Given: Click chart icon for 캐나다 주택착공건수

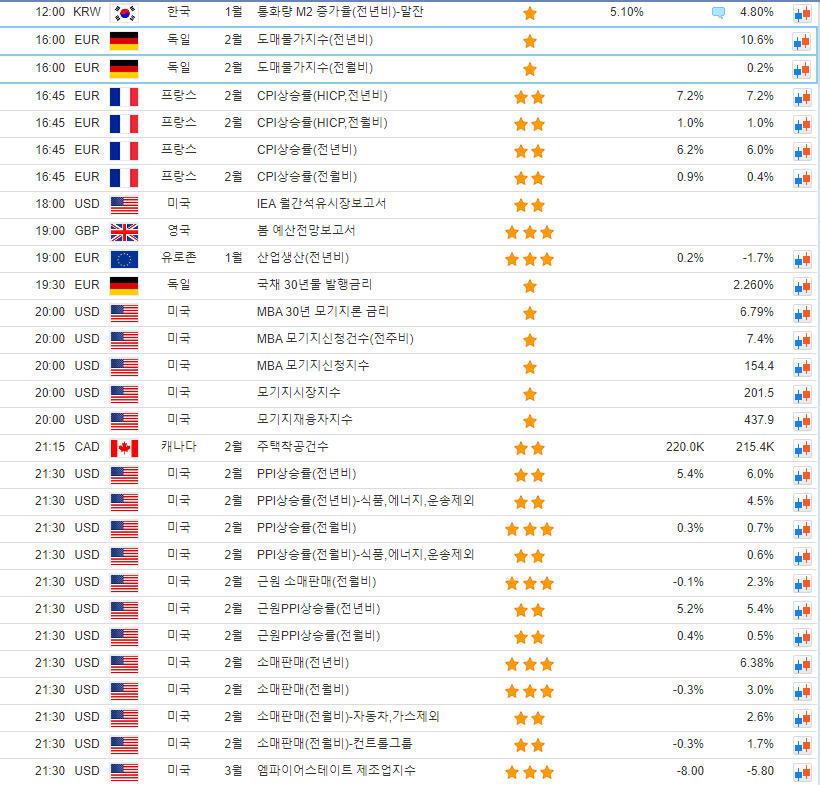Looking at the screenshot, I should point(802,447).
